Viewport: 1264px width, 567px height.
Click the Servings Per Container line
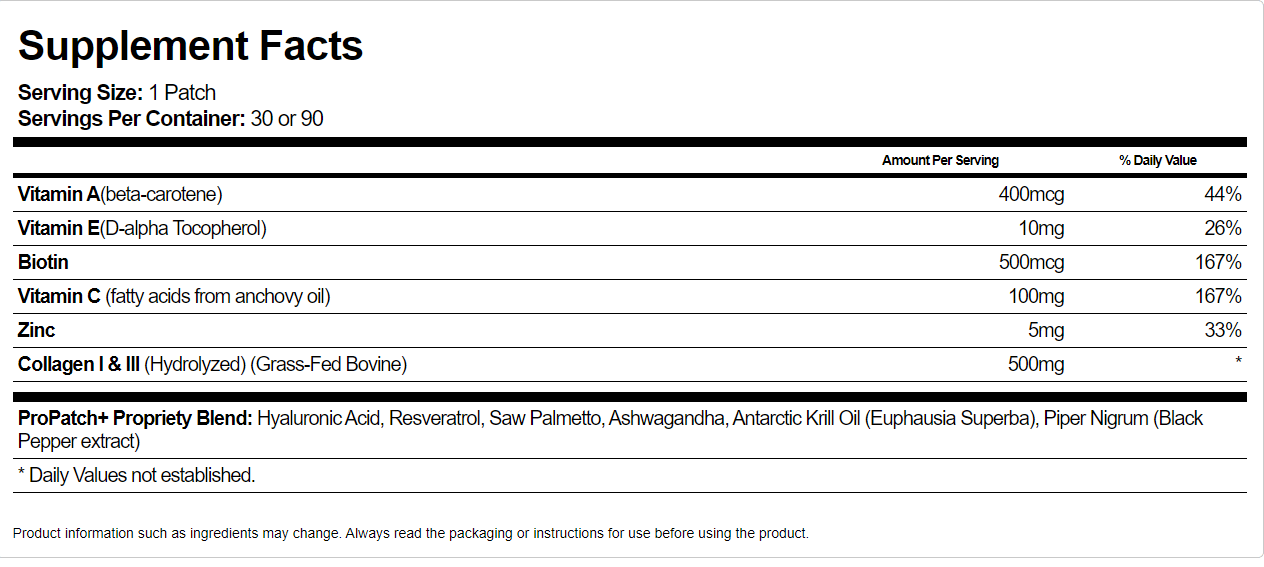pyautogui.click(x=170, y=119)
